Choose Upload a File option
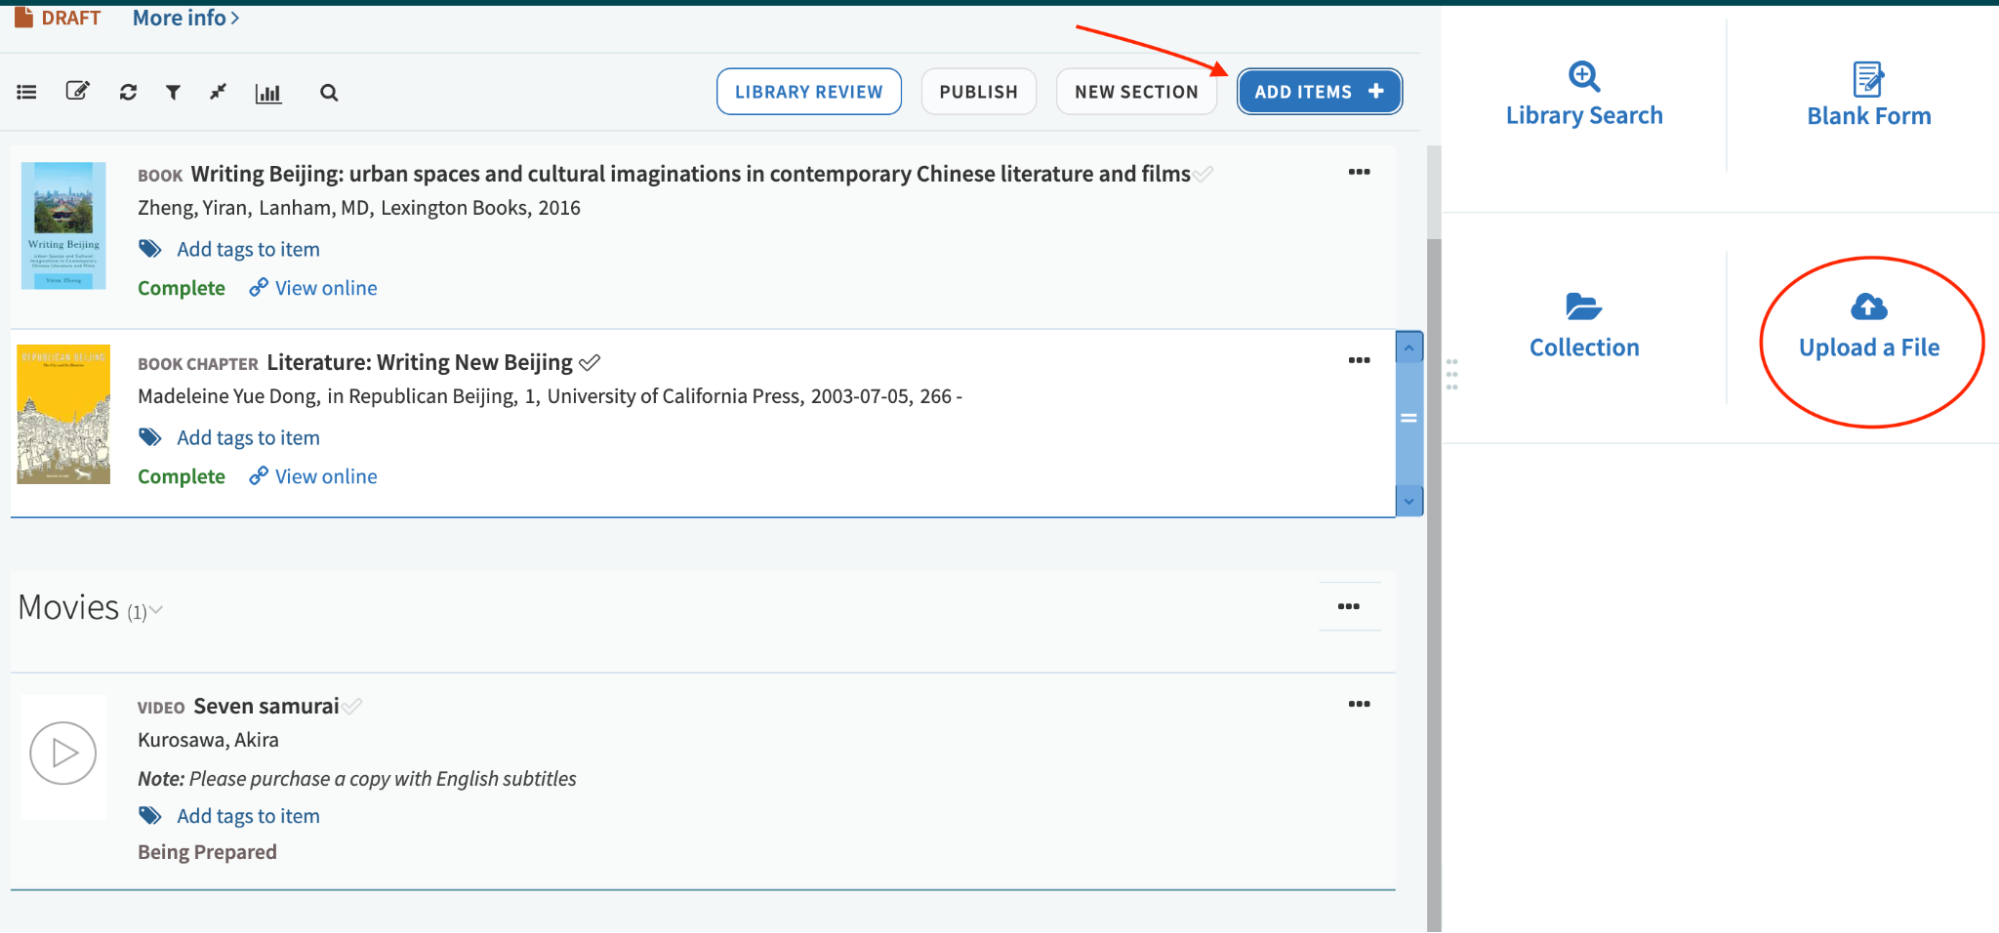The height and width of the screenshot is (933, 1999). (1868, 327)
